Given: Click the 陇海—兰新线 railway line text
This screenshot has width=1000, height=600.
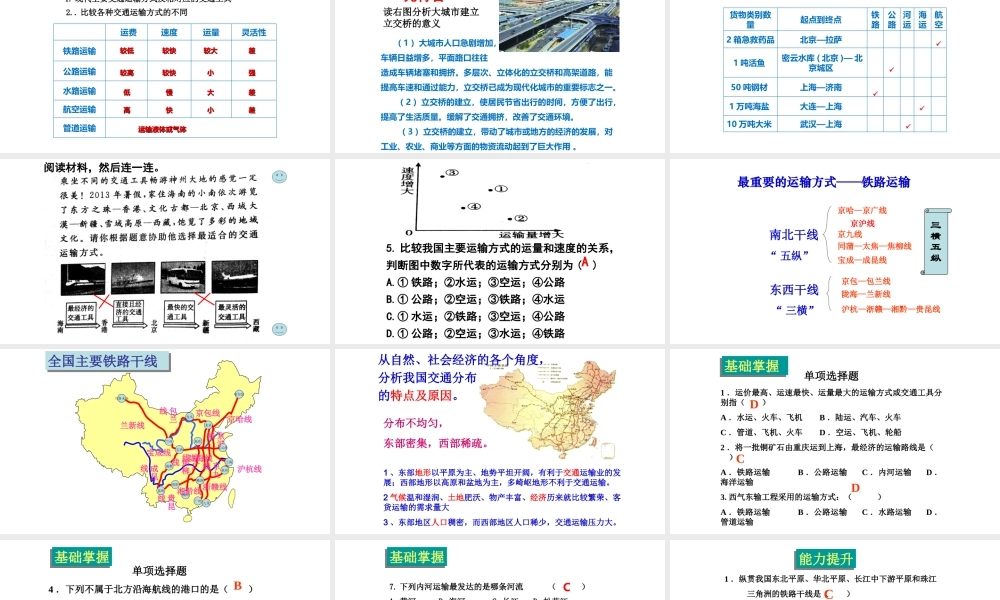Looking at the screenshot, I should pyautogui.click(x=865, y=295).
